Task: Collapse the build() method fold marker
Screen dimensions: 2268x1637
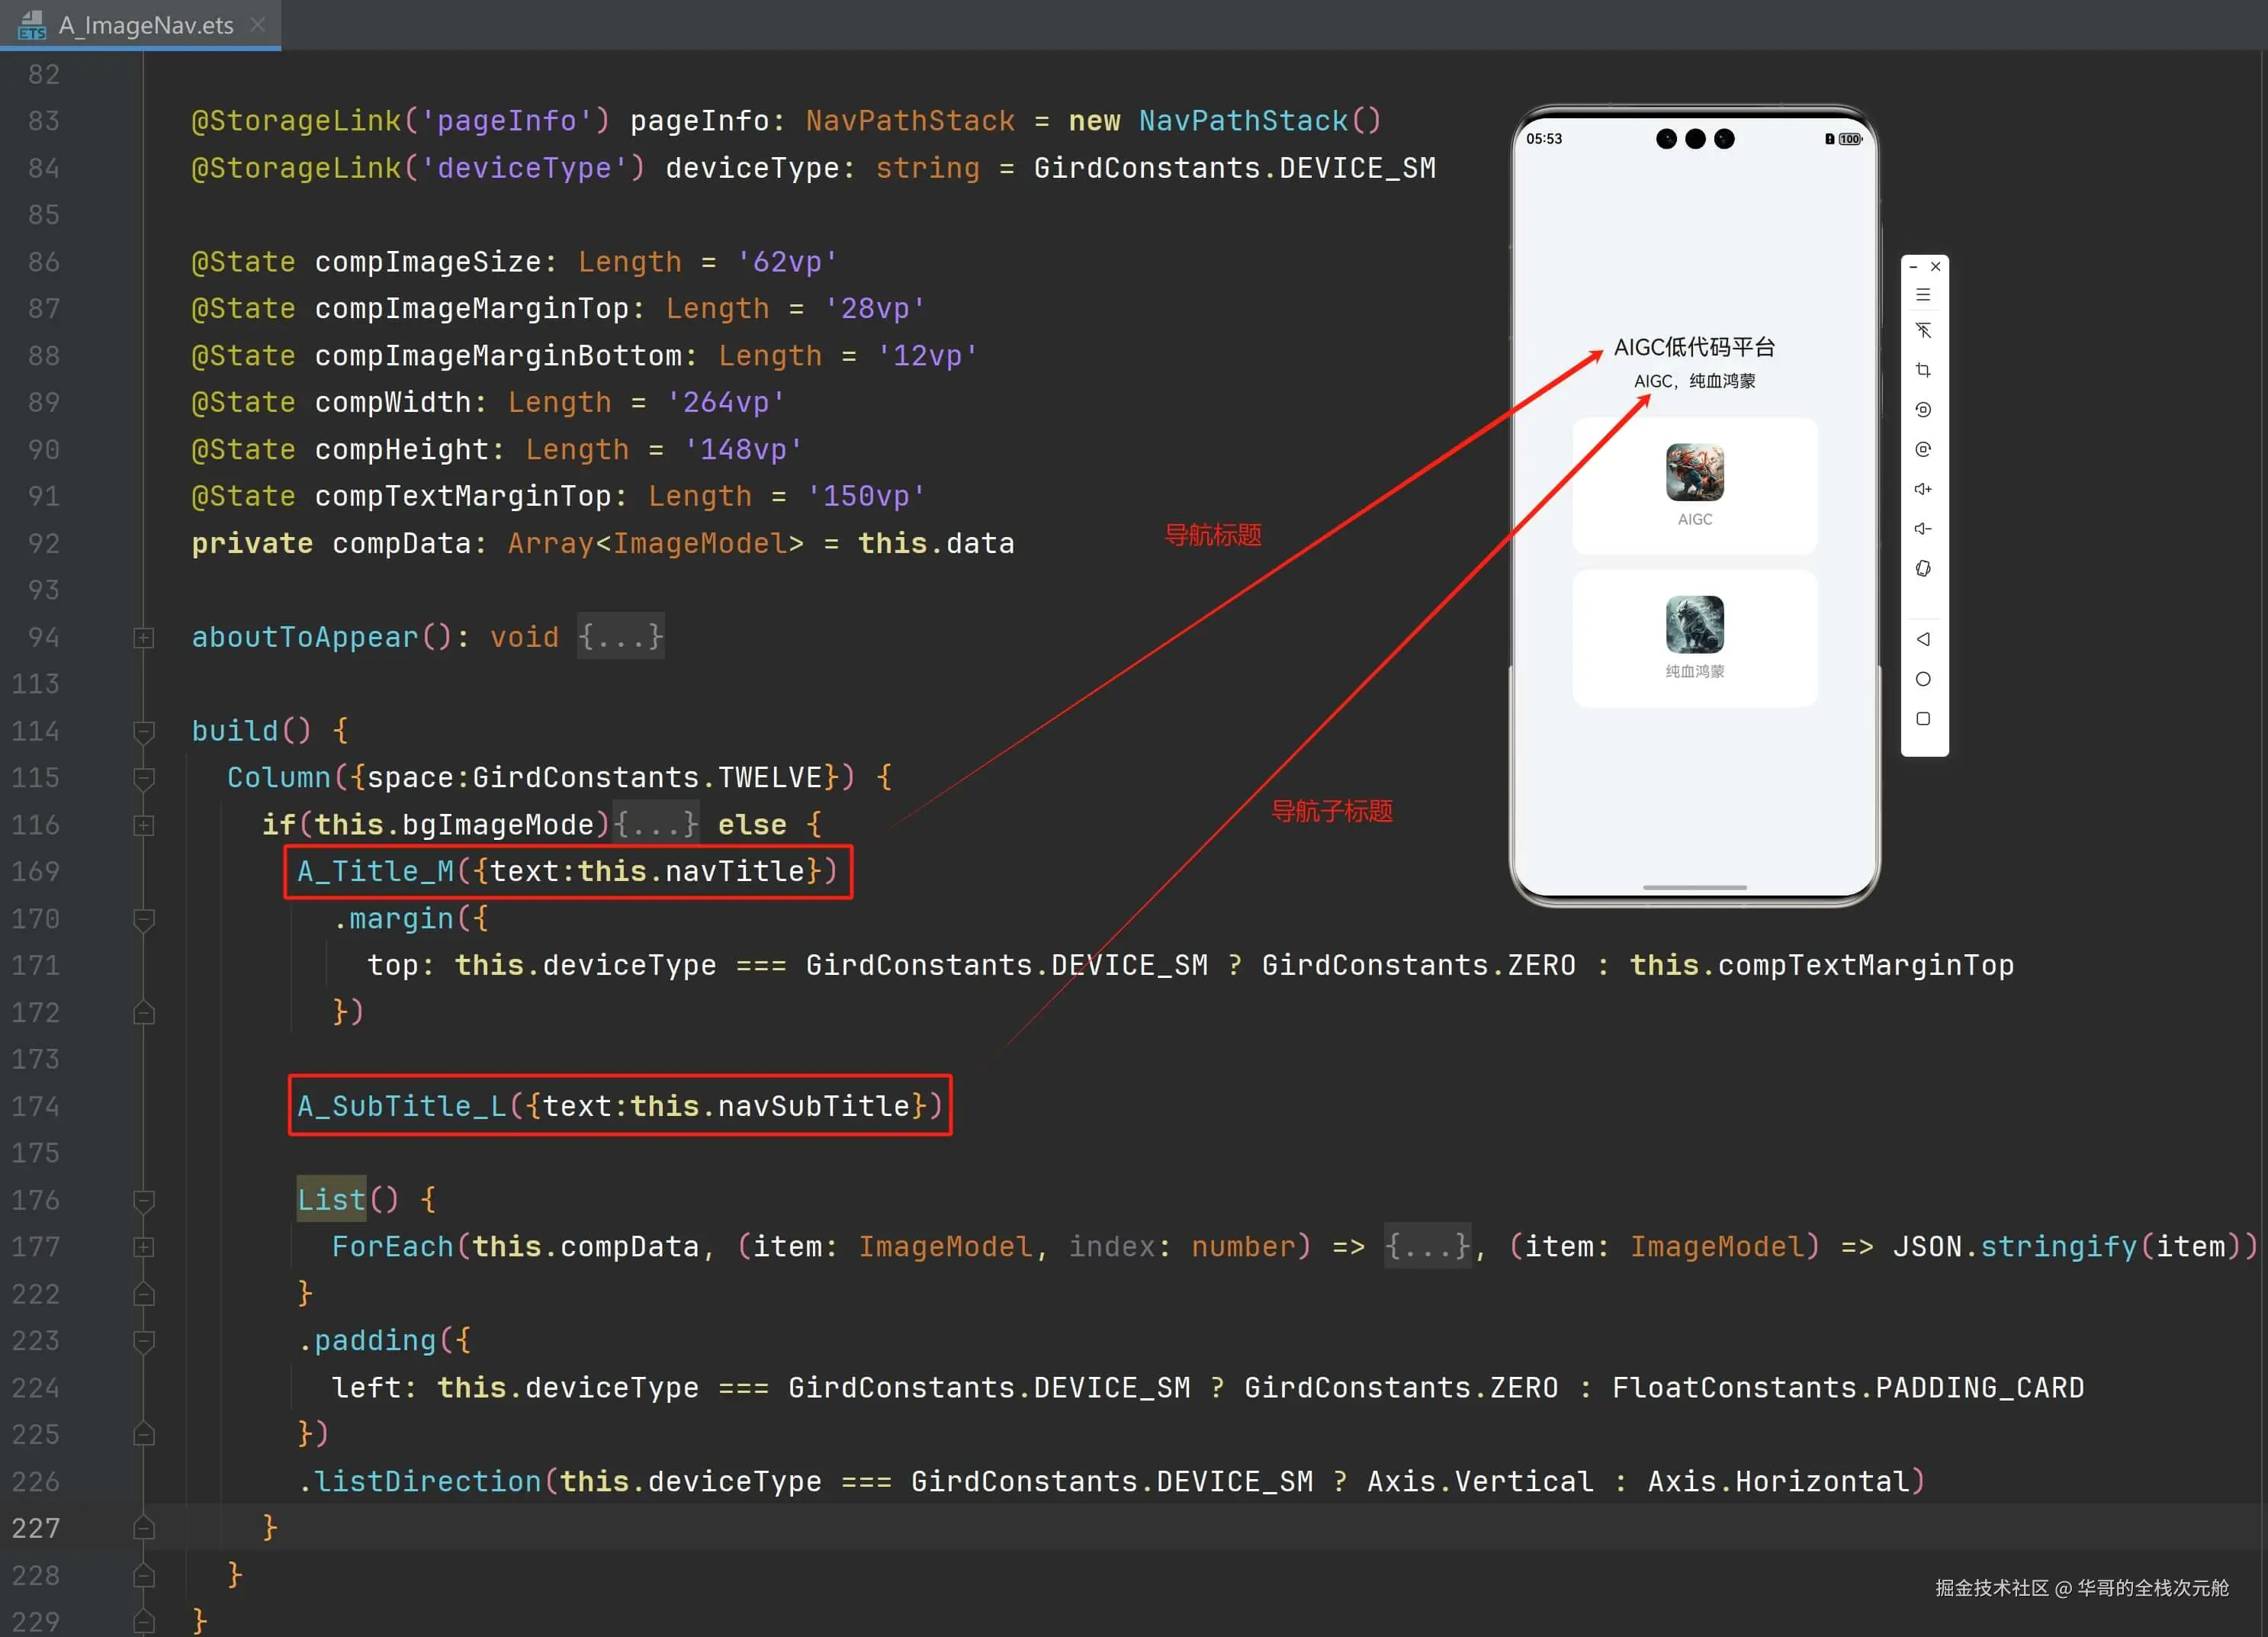Action: coord(144,731)
